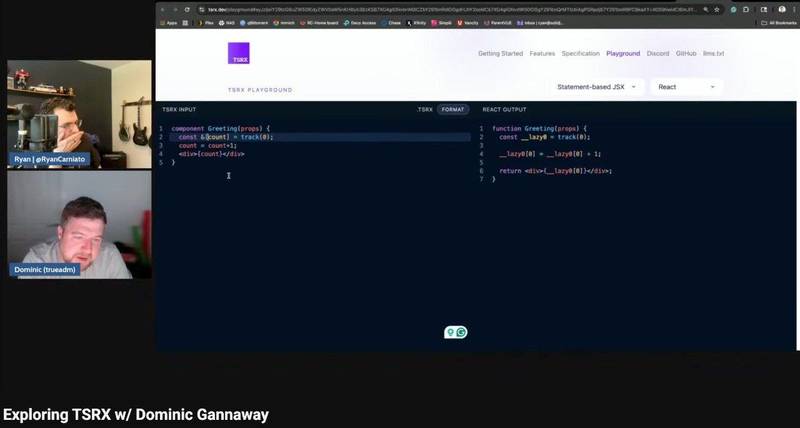Viewport: 800px width, 428px height.
Task: Click the FORMAT button
Action: point(453,110)
